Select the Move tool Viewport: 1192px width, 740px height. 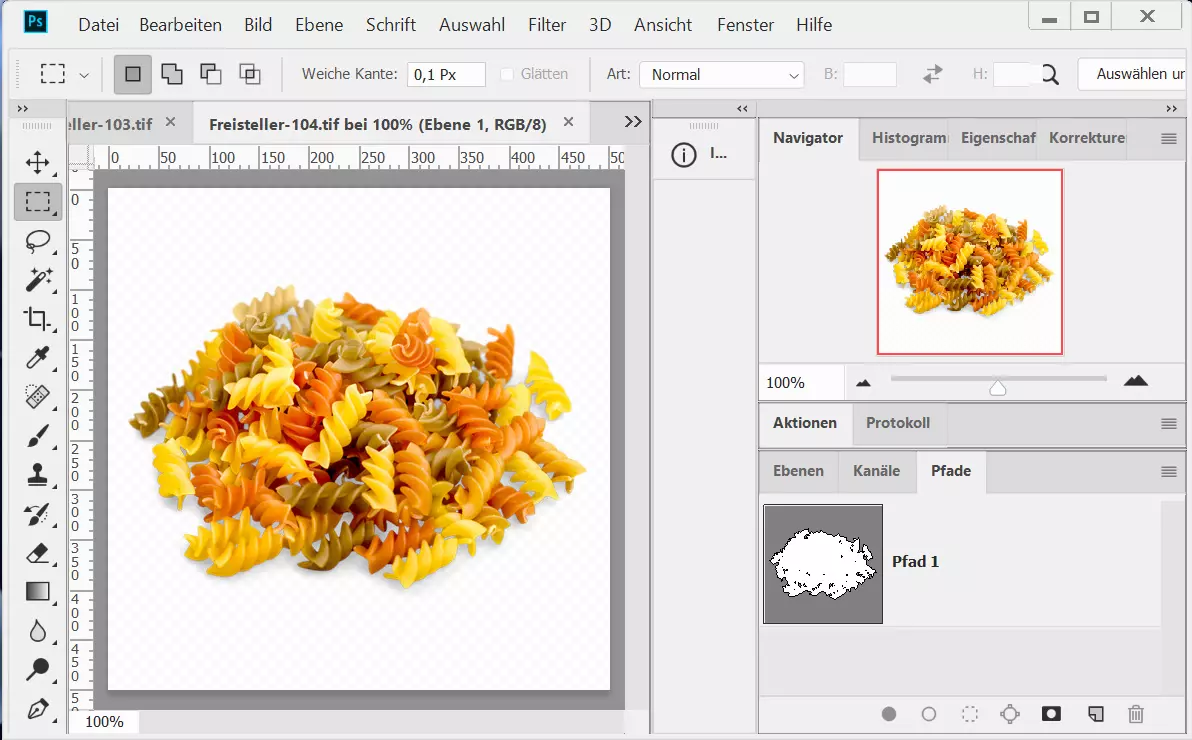[x=38, y=162]
